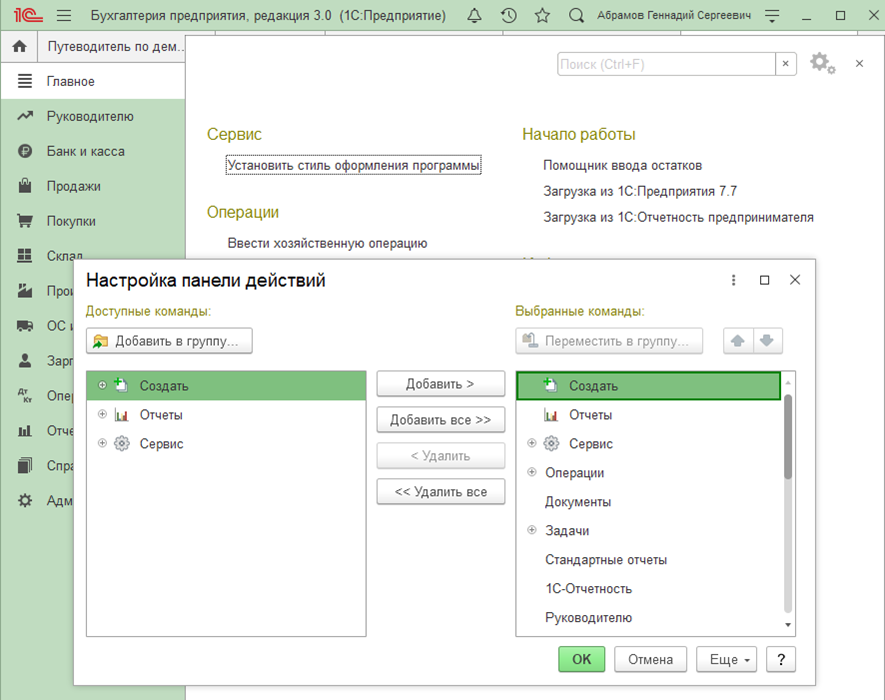Click the Добавить > button
Screen dimensions: 885x700
[440, 384]
